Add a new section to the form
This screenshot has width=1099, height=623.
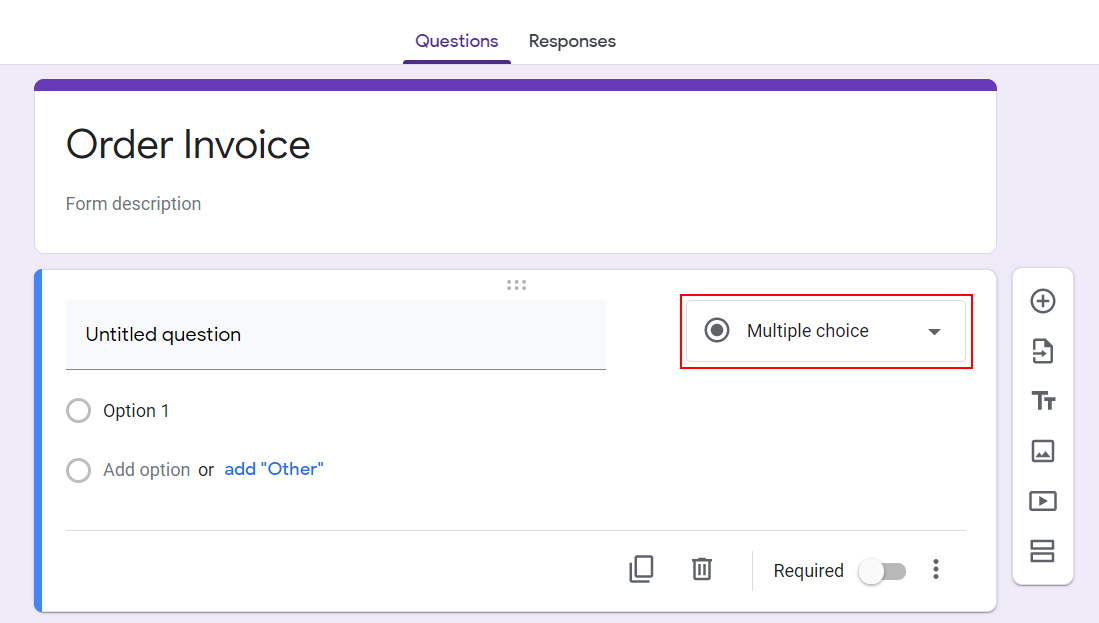click(x=1043, y=551)
